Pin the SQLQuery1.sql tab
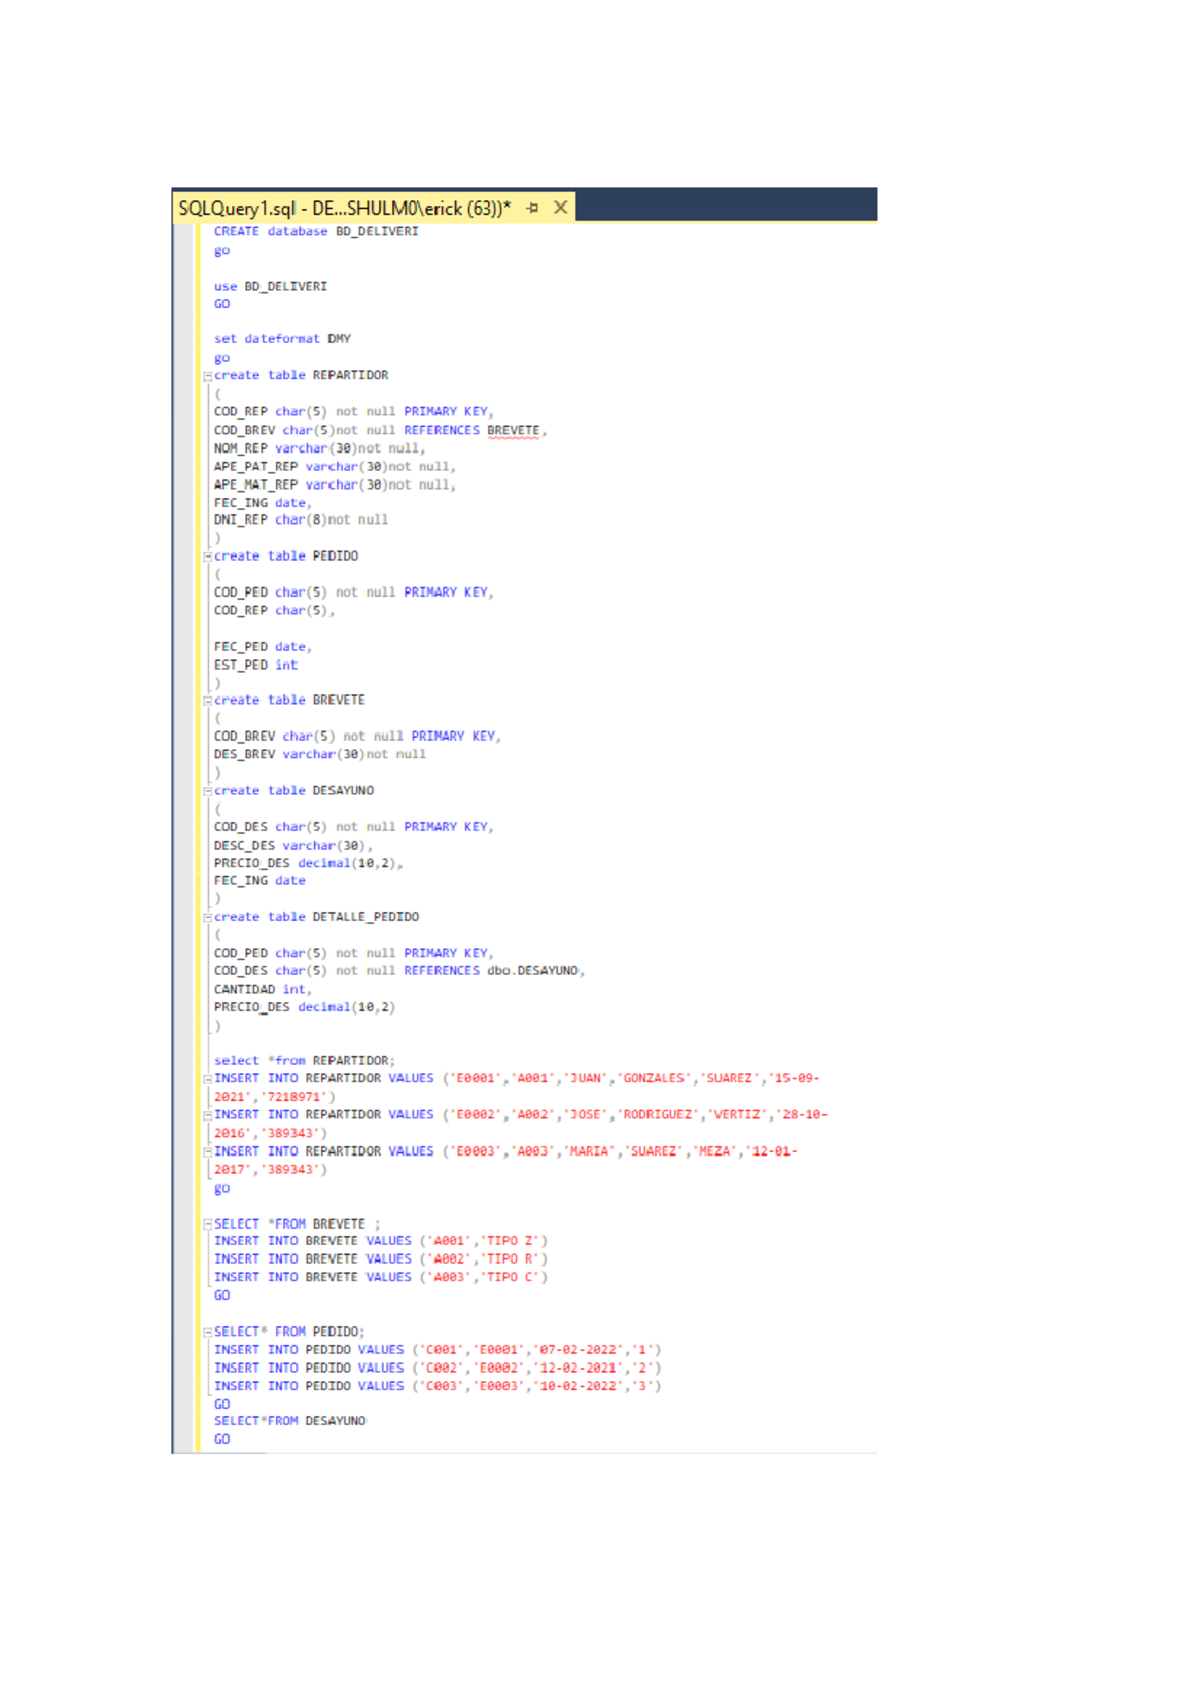1200x1698 pixels. pos(532,208)
